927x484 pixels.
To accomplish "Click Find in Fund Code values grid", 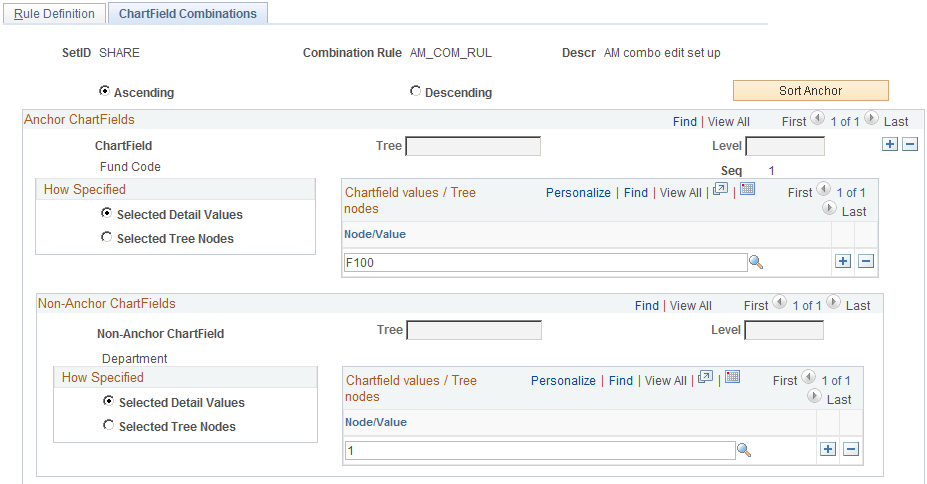I will click(x=636, y=193).
